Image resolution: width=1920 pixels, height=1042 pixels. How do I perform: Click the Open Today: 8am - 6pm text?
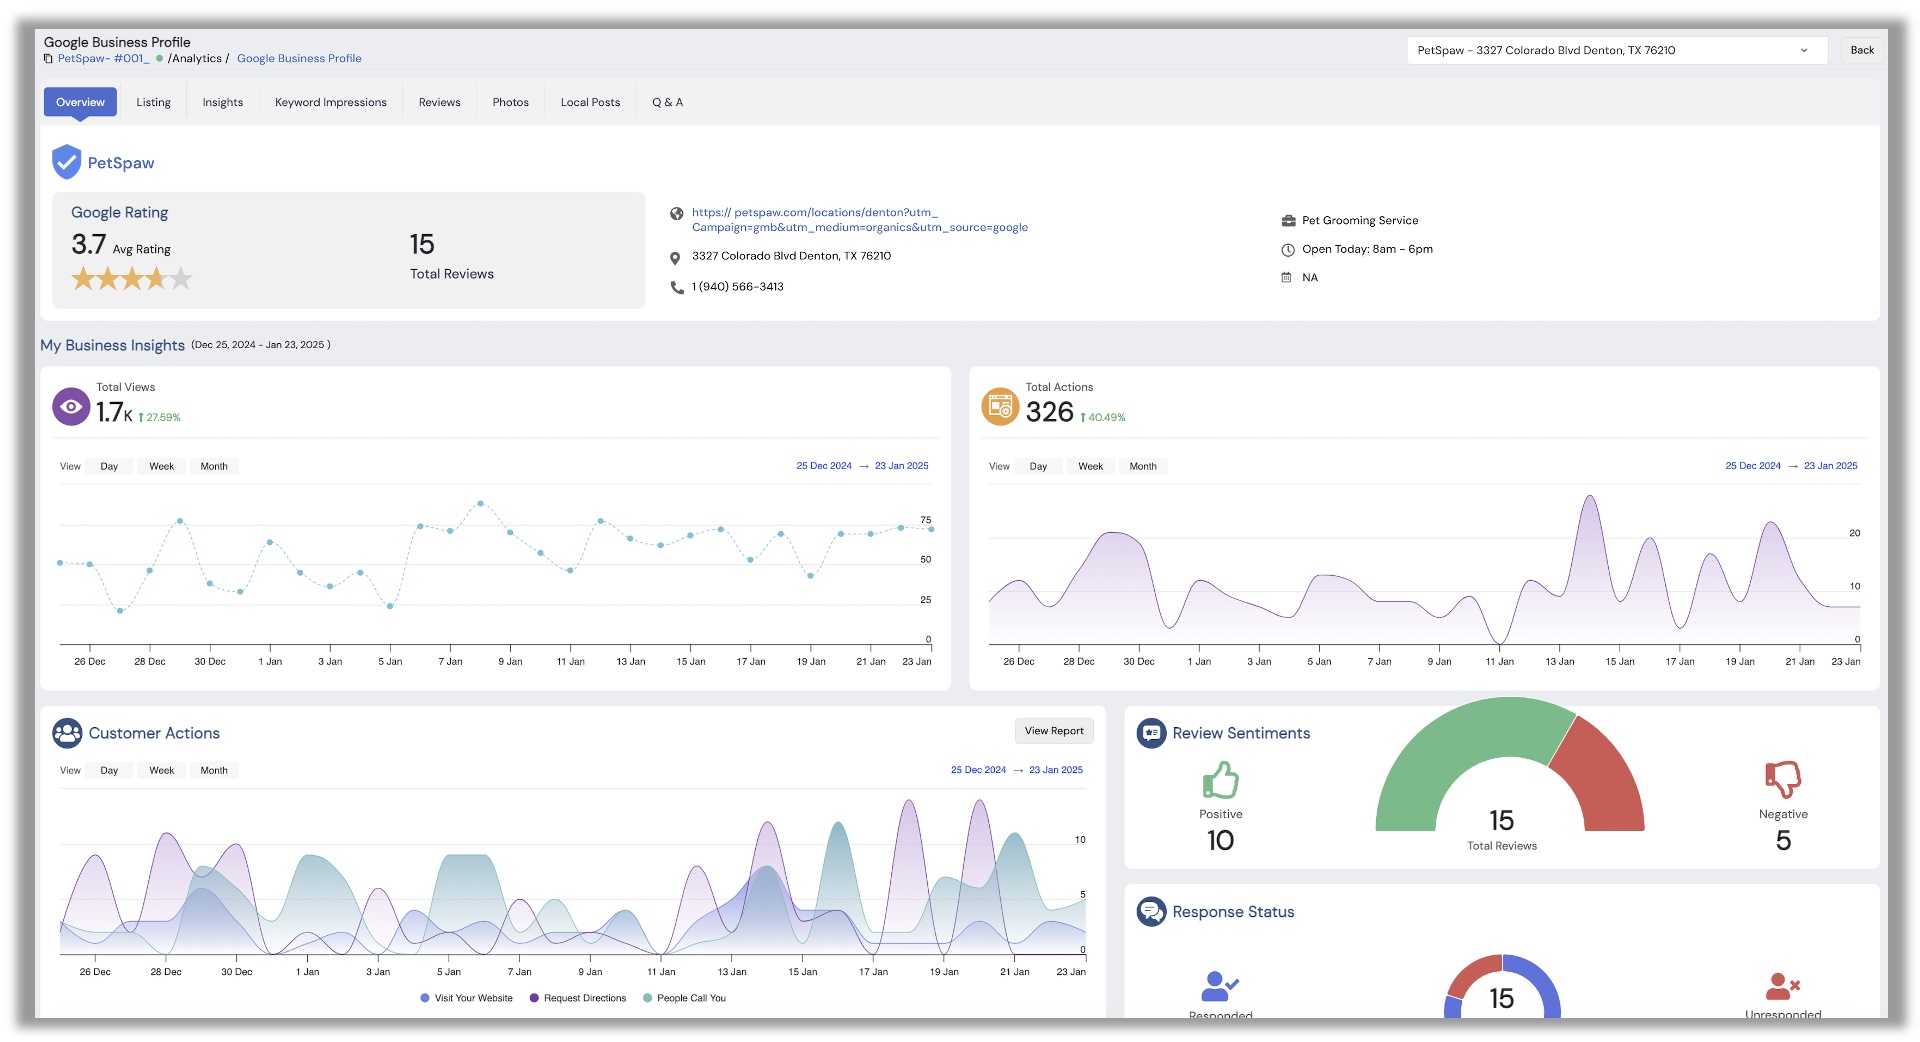1367,250
